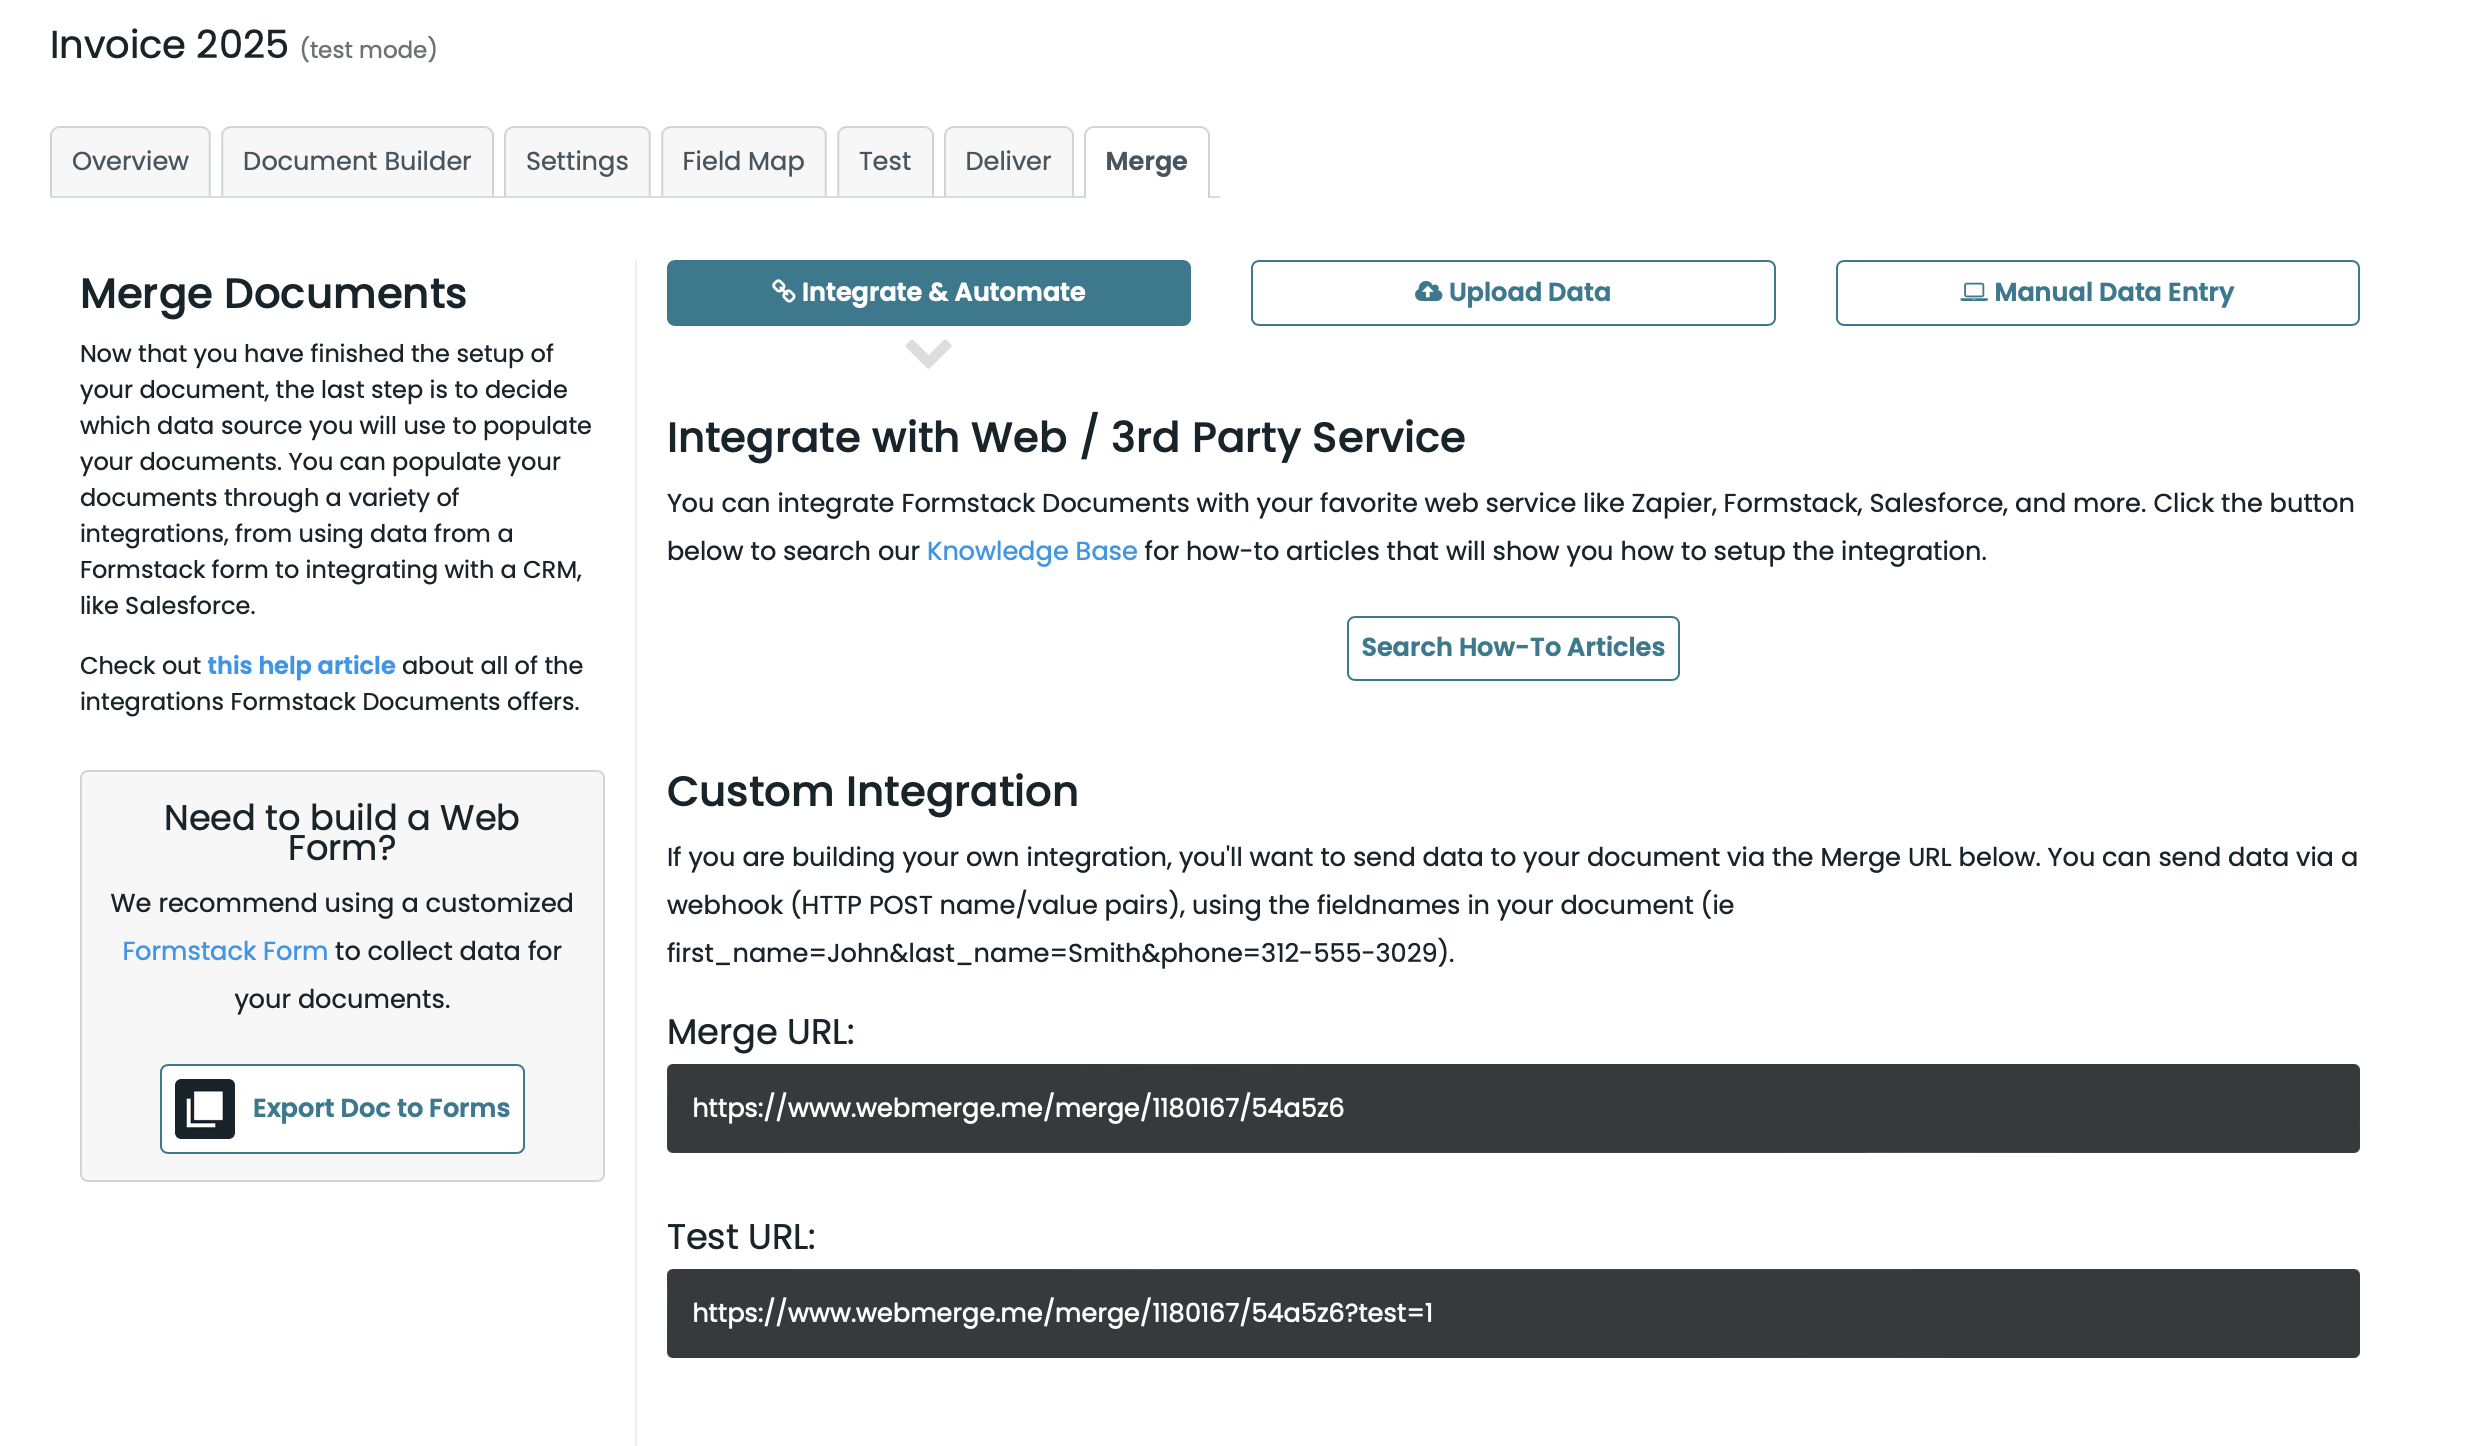Click Search How-To Articles button

click(x=1512, y=647)
